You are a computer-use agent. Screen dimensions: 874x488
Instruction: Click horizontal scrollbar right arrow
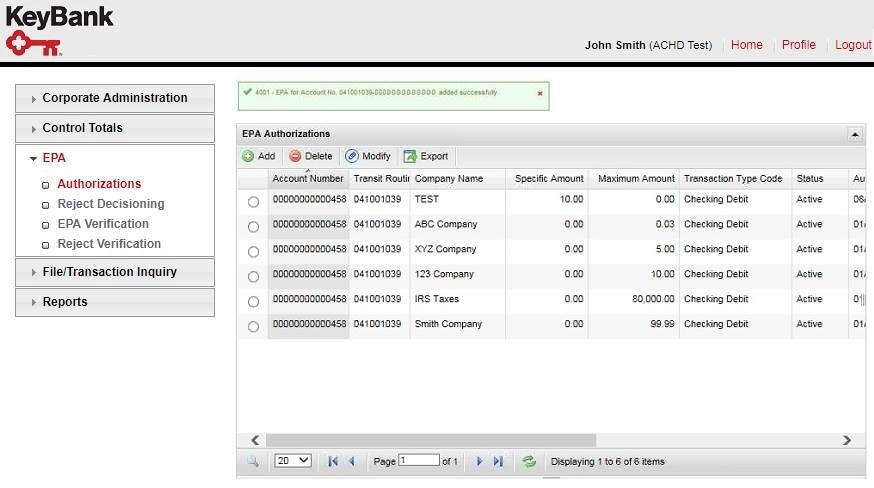click(847, 440)
